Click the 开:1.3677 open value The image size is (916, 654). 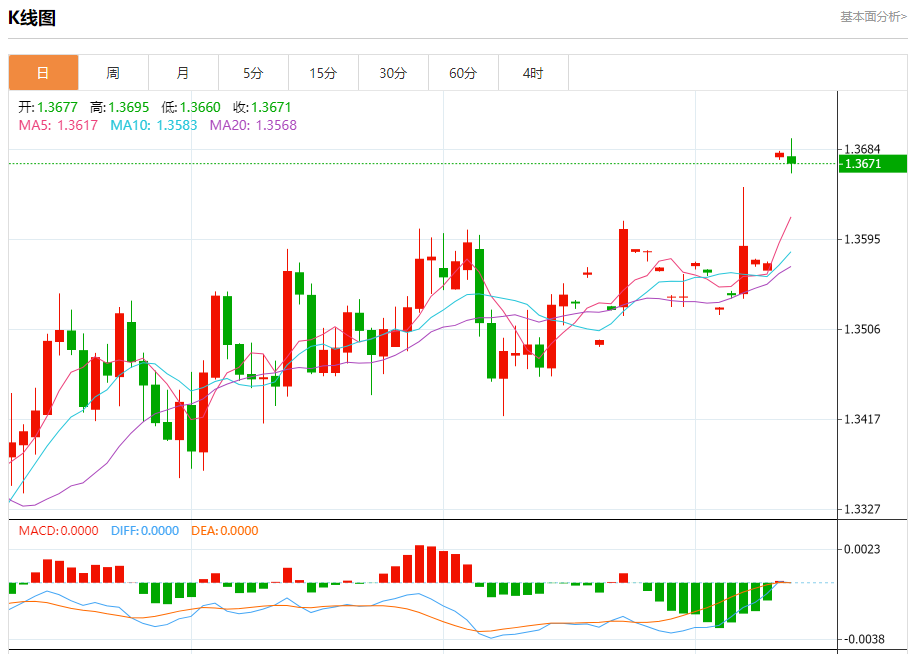(48, 107)
